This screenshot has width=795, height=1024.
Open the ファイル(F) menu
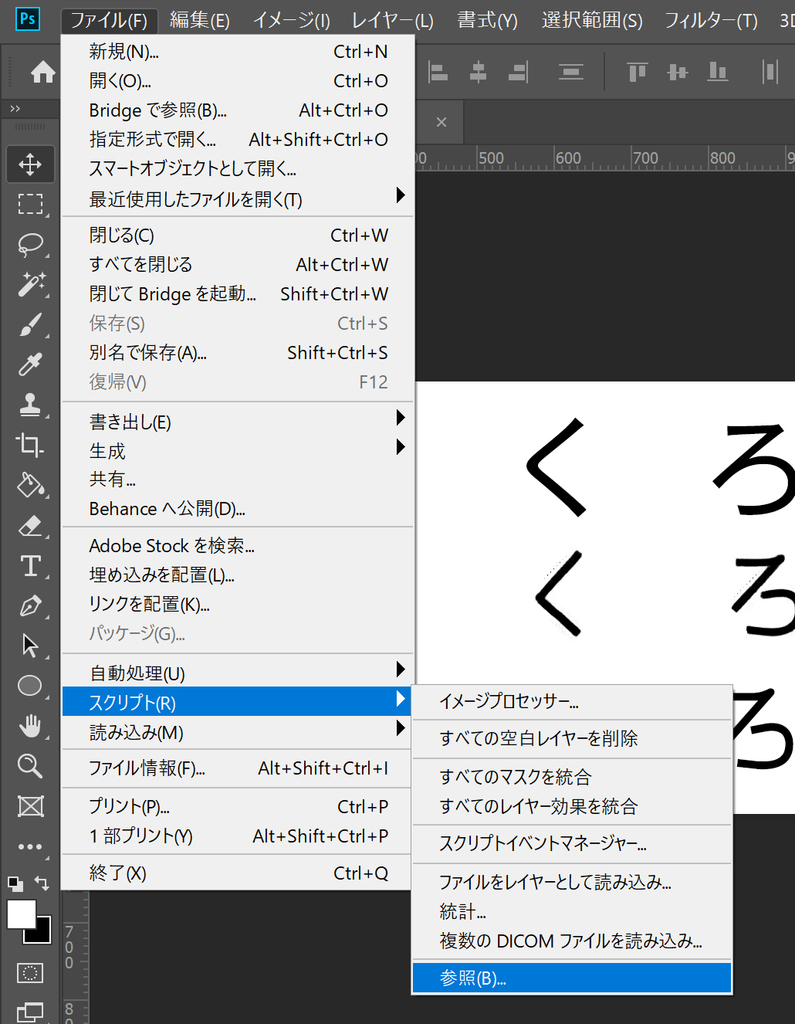(109, 20)
